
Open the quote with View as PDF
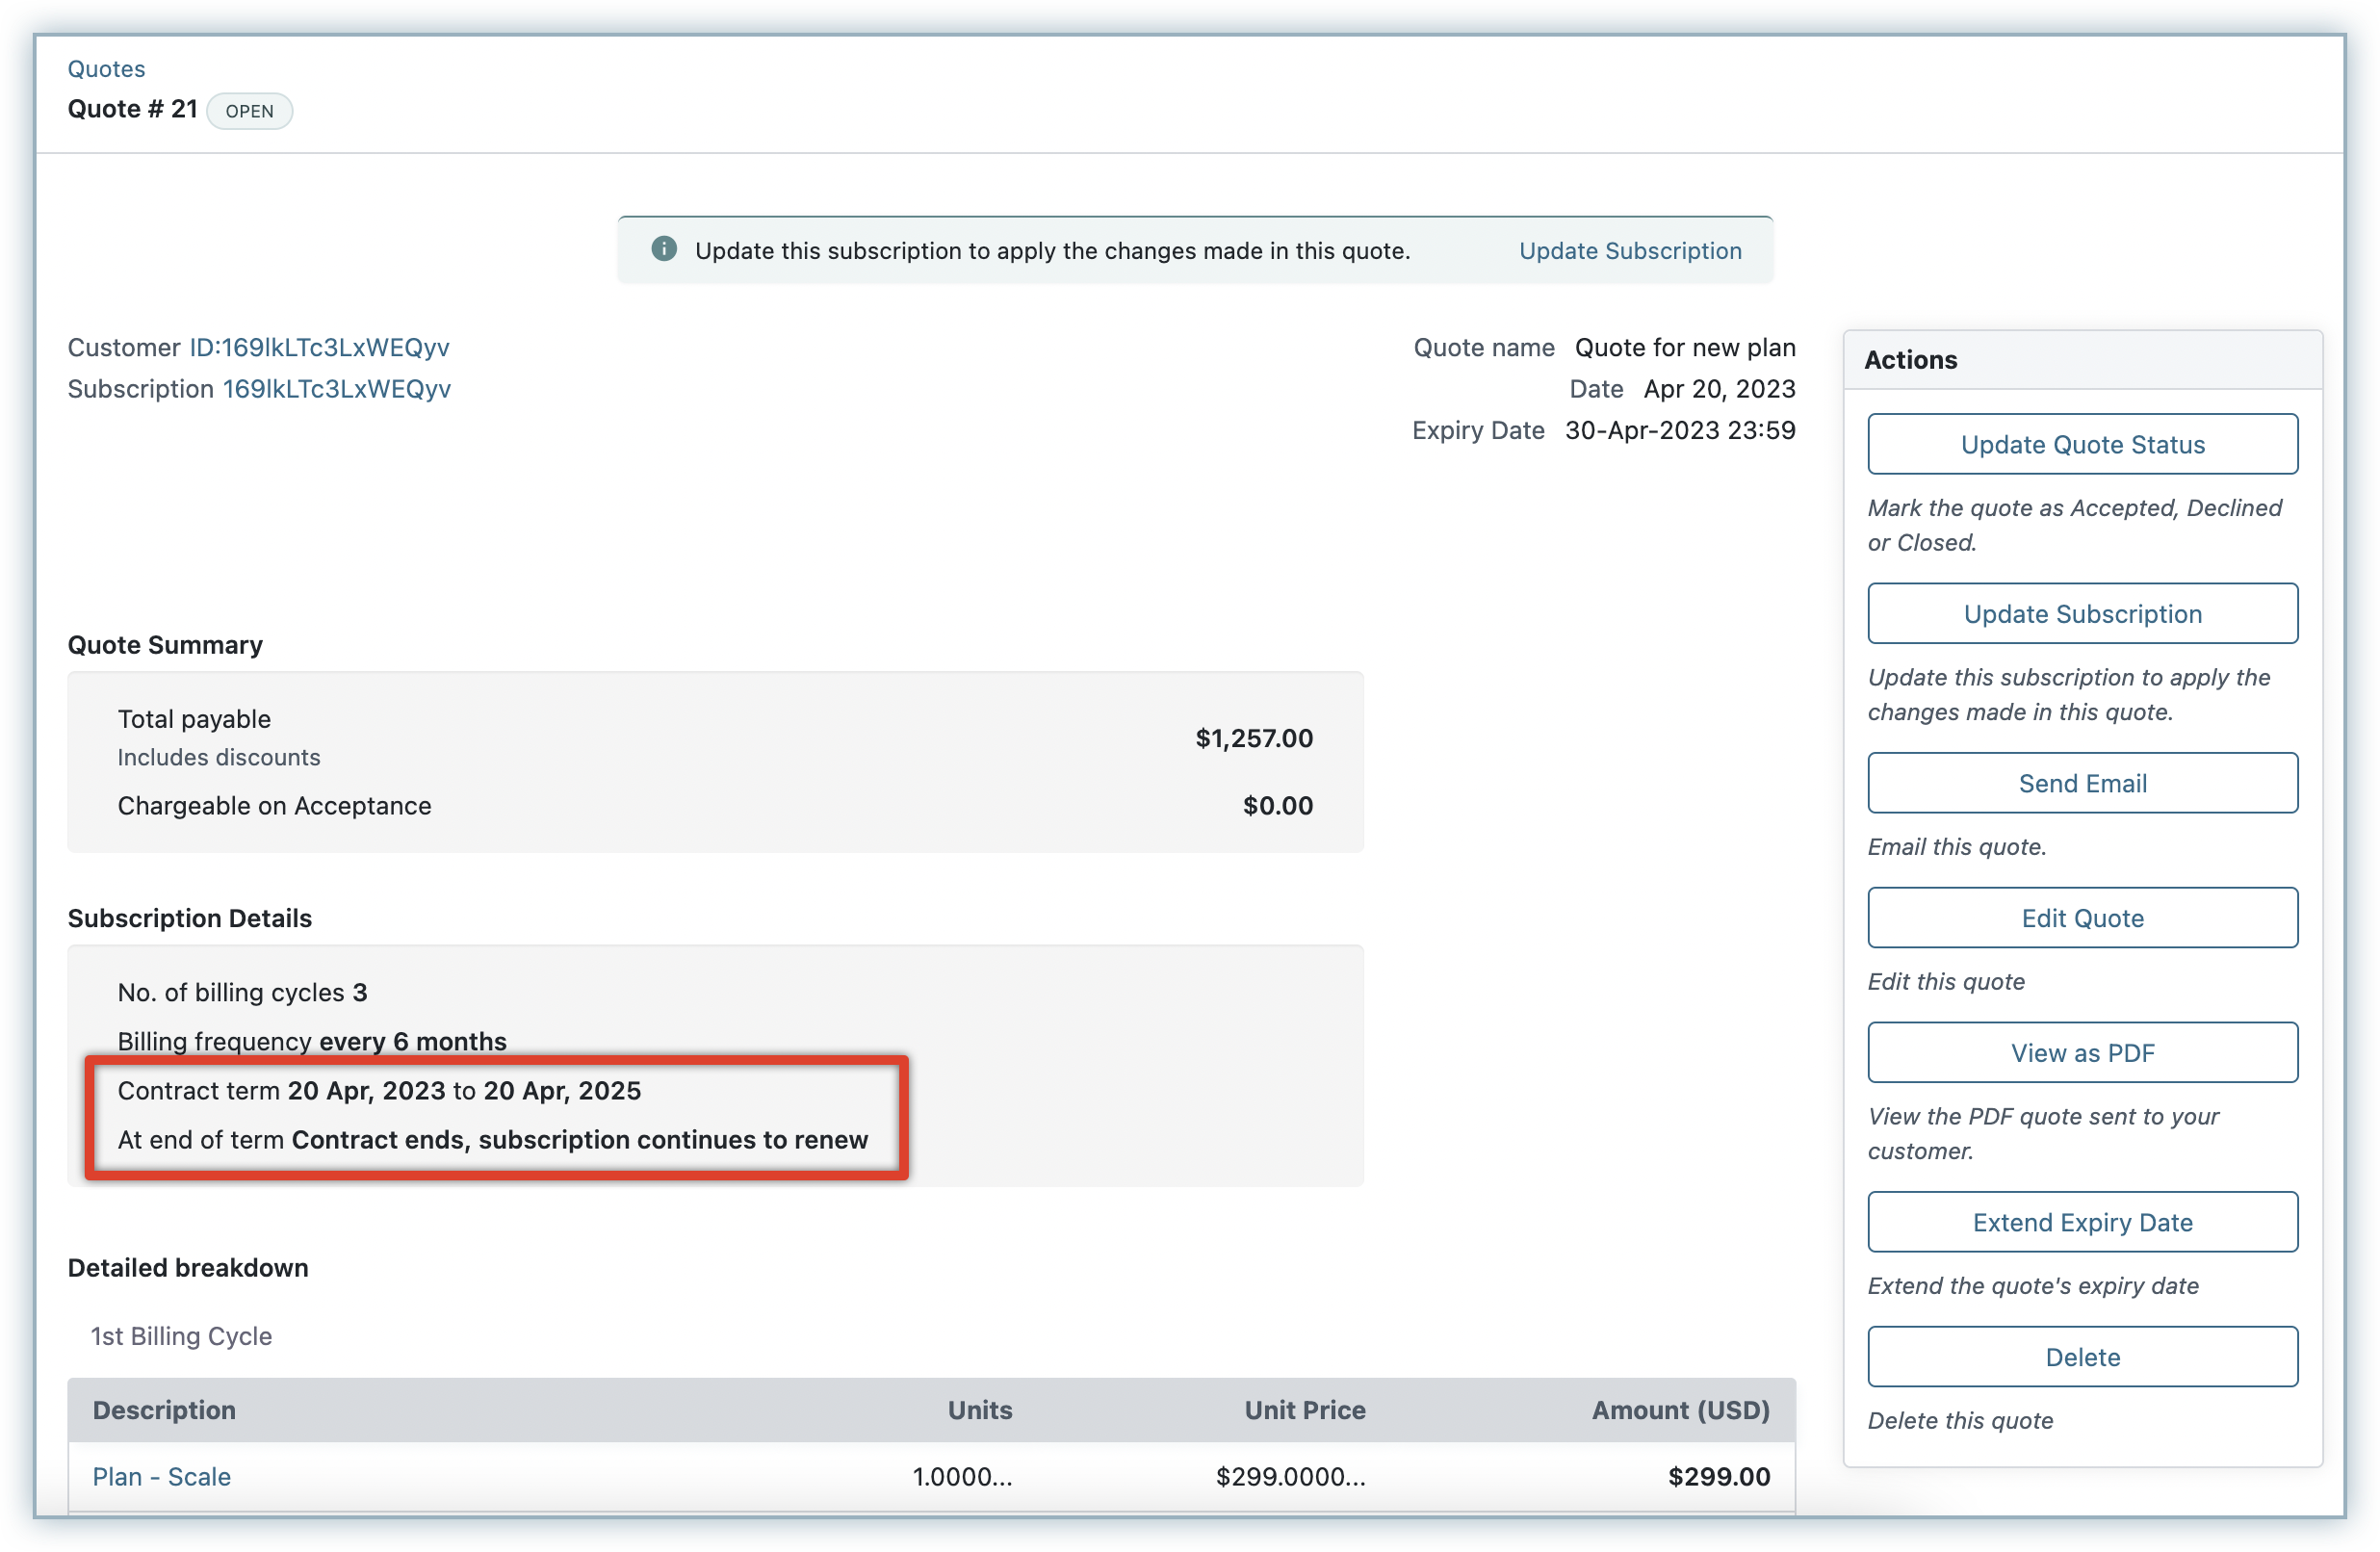(x=2082, y=1053)
